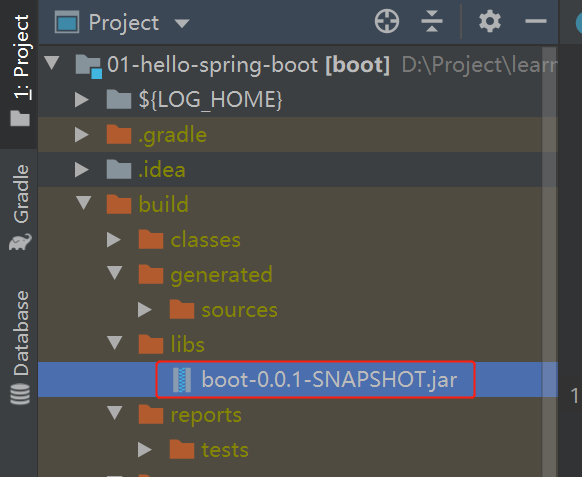The image size is (582, 477).
Task: Expand the .gradle folder arrow
Action: click(x=82, y=135)
